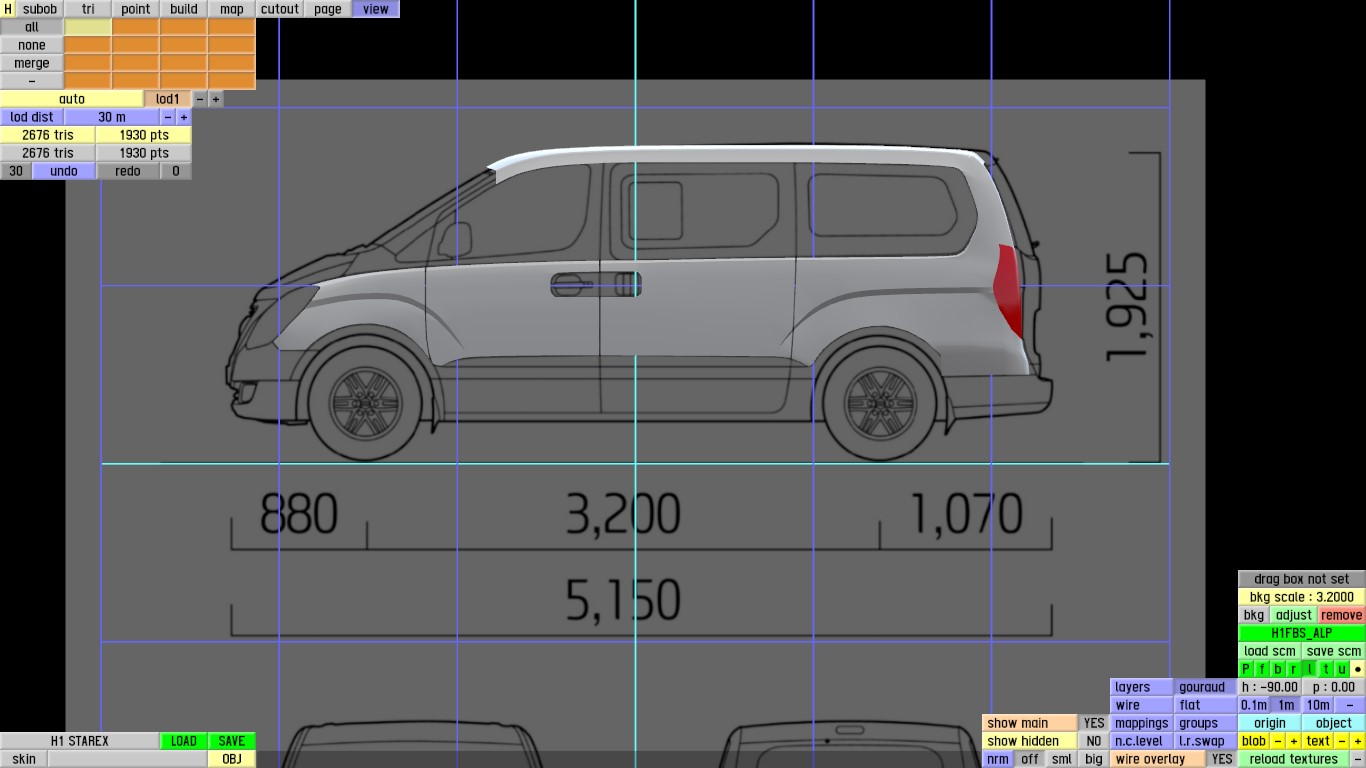Click the H1FBS_ALP background name
This screenshot has height=768, width=1366.
coord(1302,633)
